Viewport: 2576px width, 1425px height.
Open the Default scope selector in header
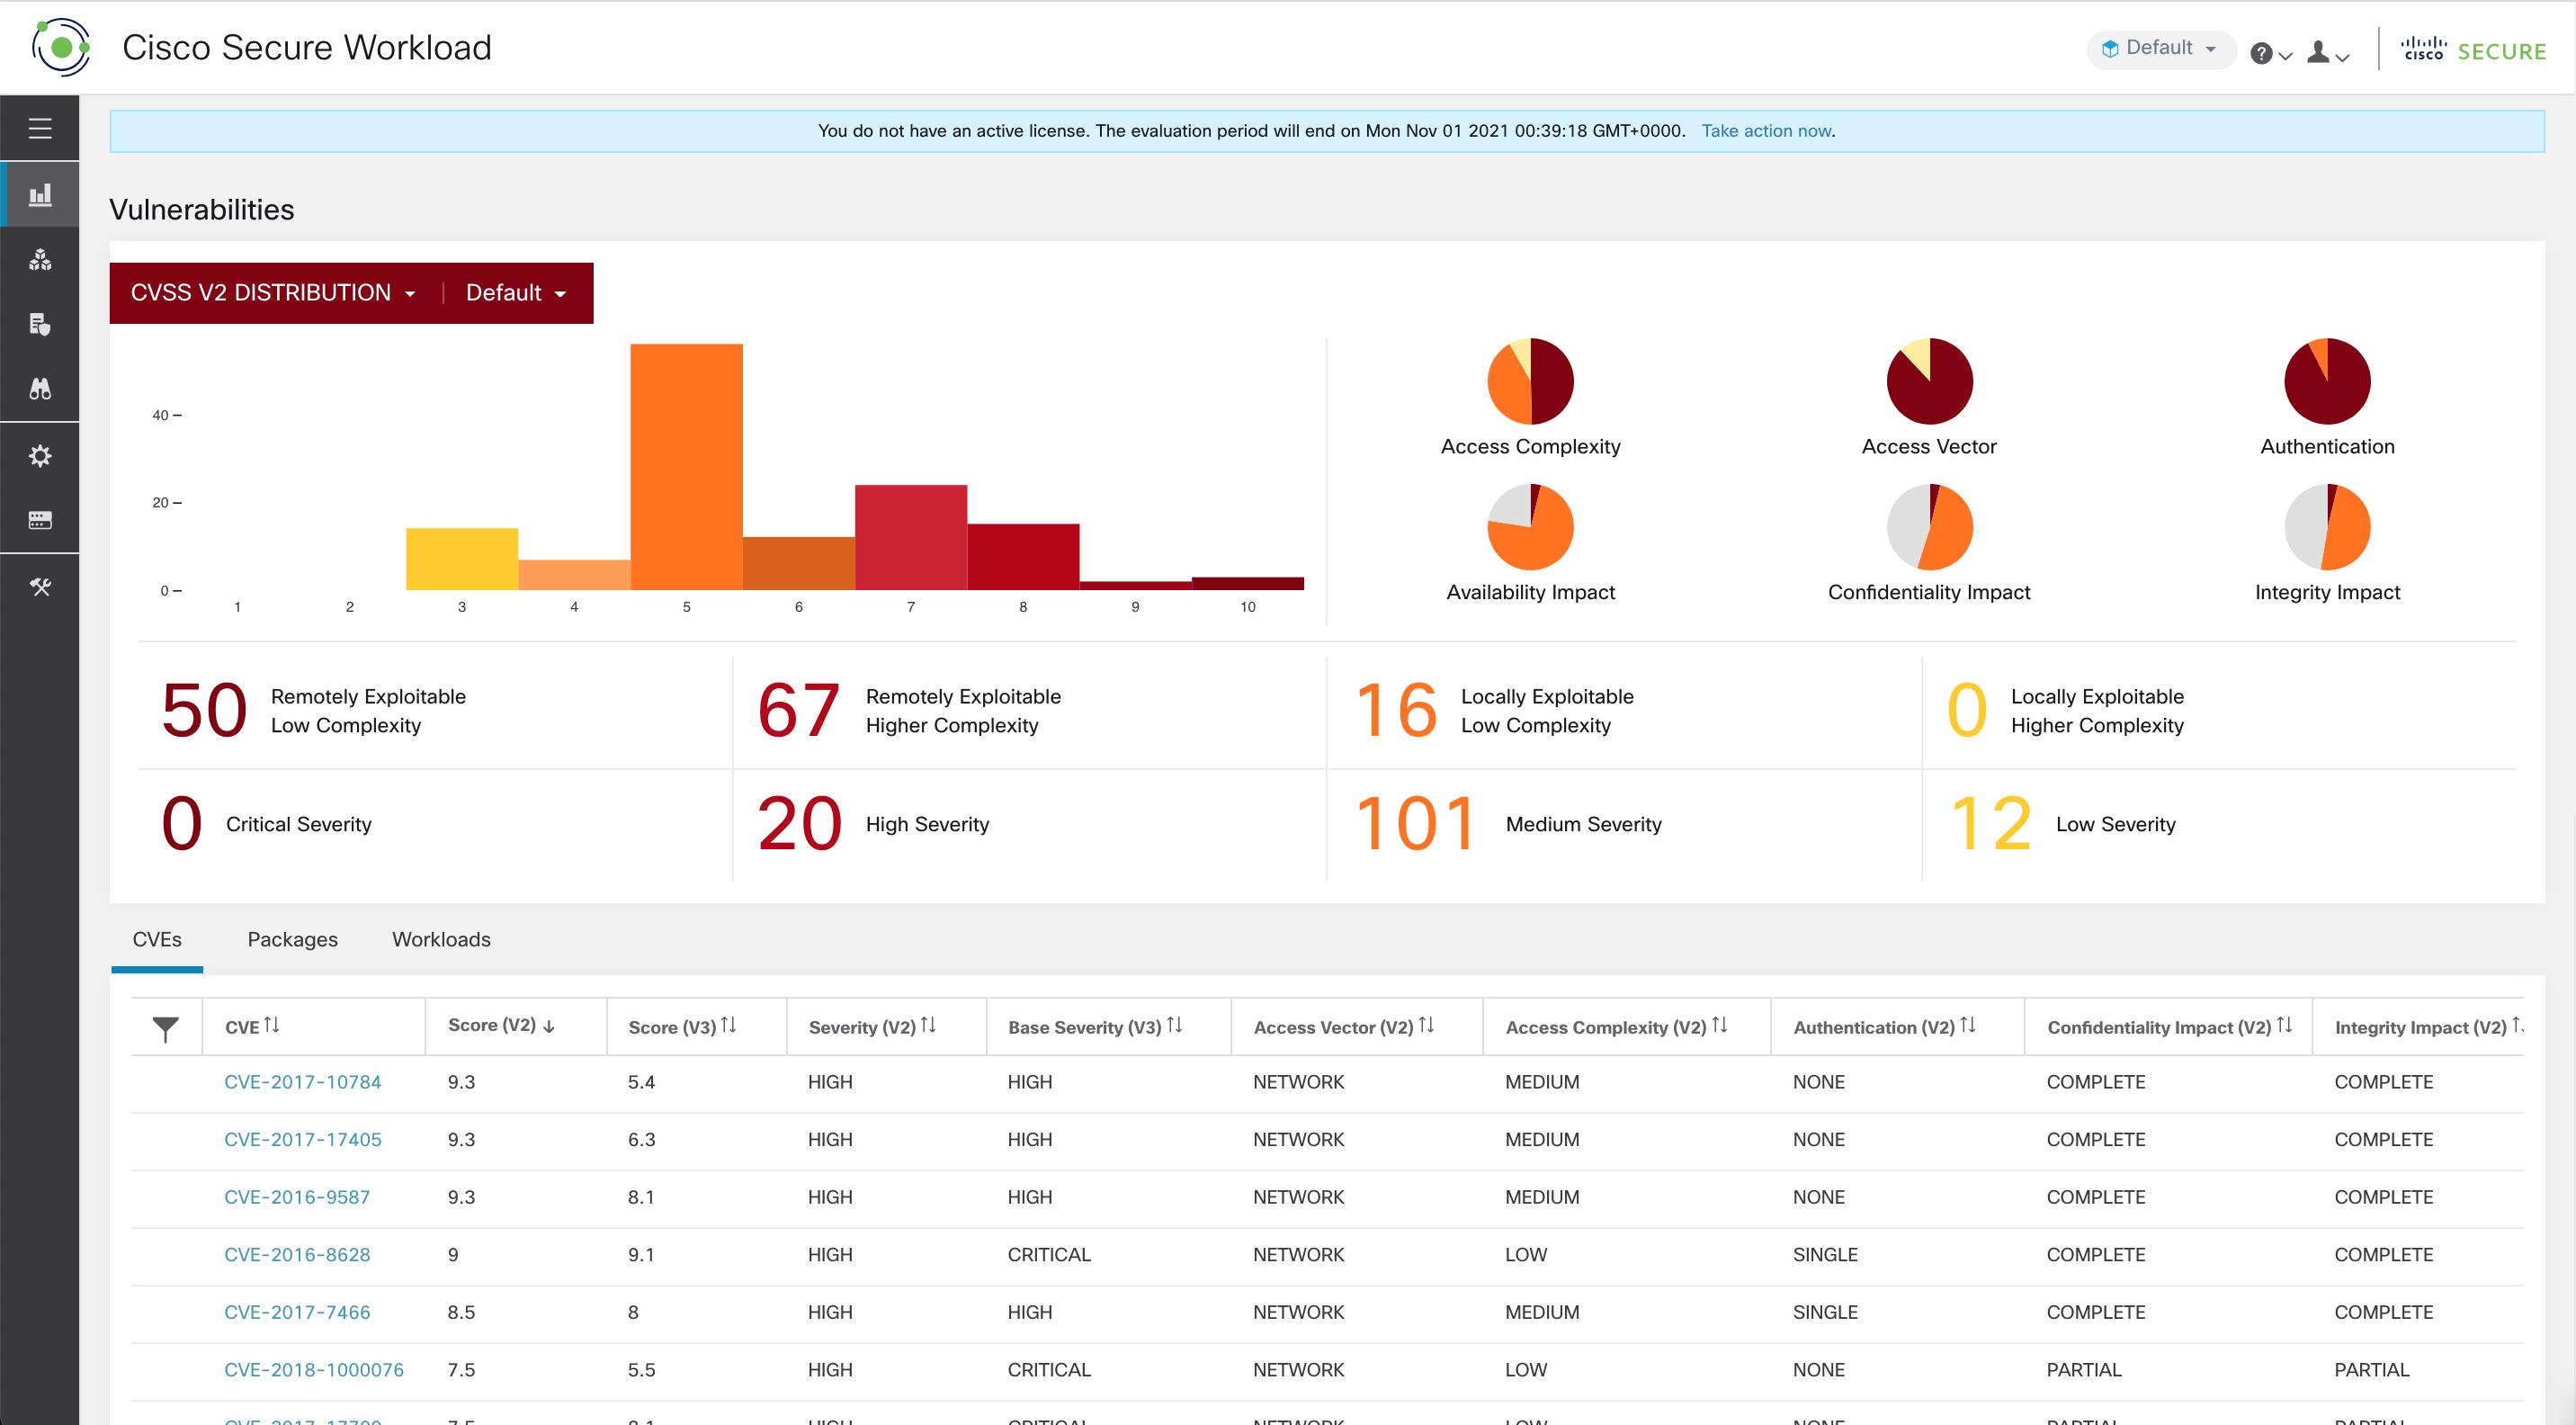2160,49
